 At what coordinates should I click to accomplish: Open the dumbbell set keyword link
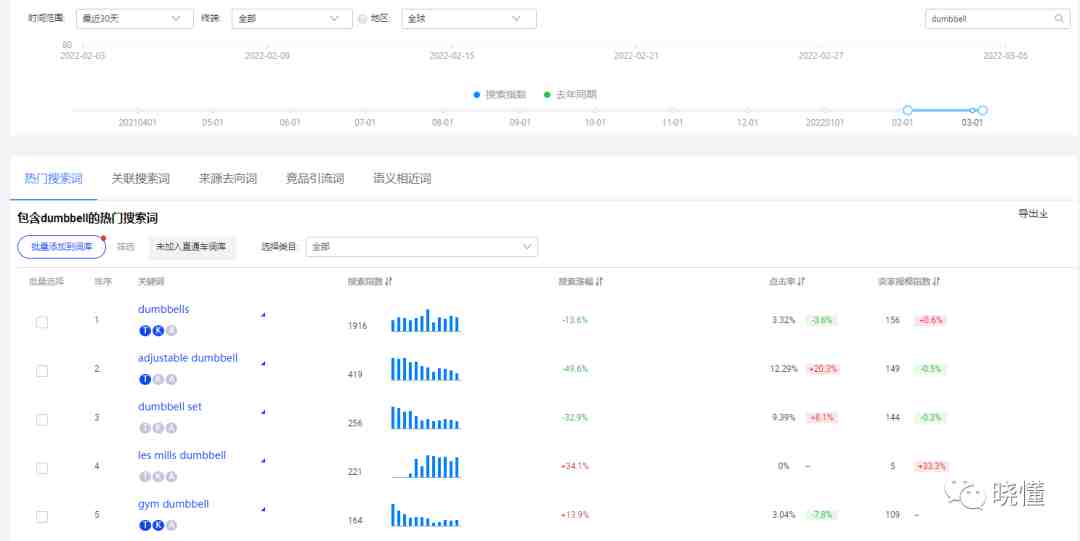pyautogui.click(x=170, y=407)
